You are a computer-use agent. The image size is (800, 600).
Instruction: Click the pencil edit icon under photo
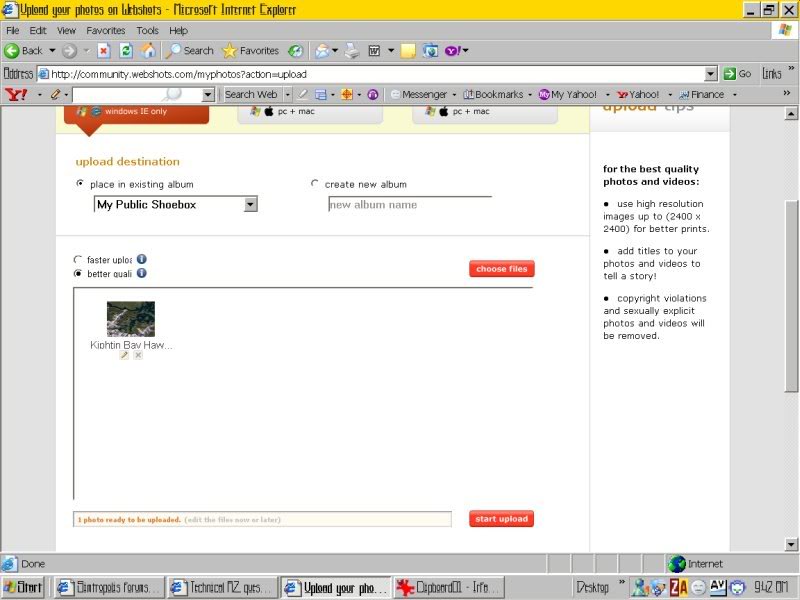pos(124,355)
